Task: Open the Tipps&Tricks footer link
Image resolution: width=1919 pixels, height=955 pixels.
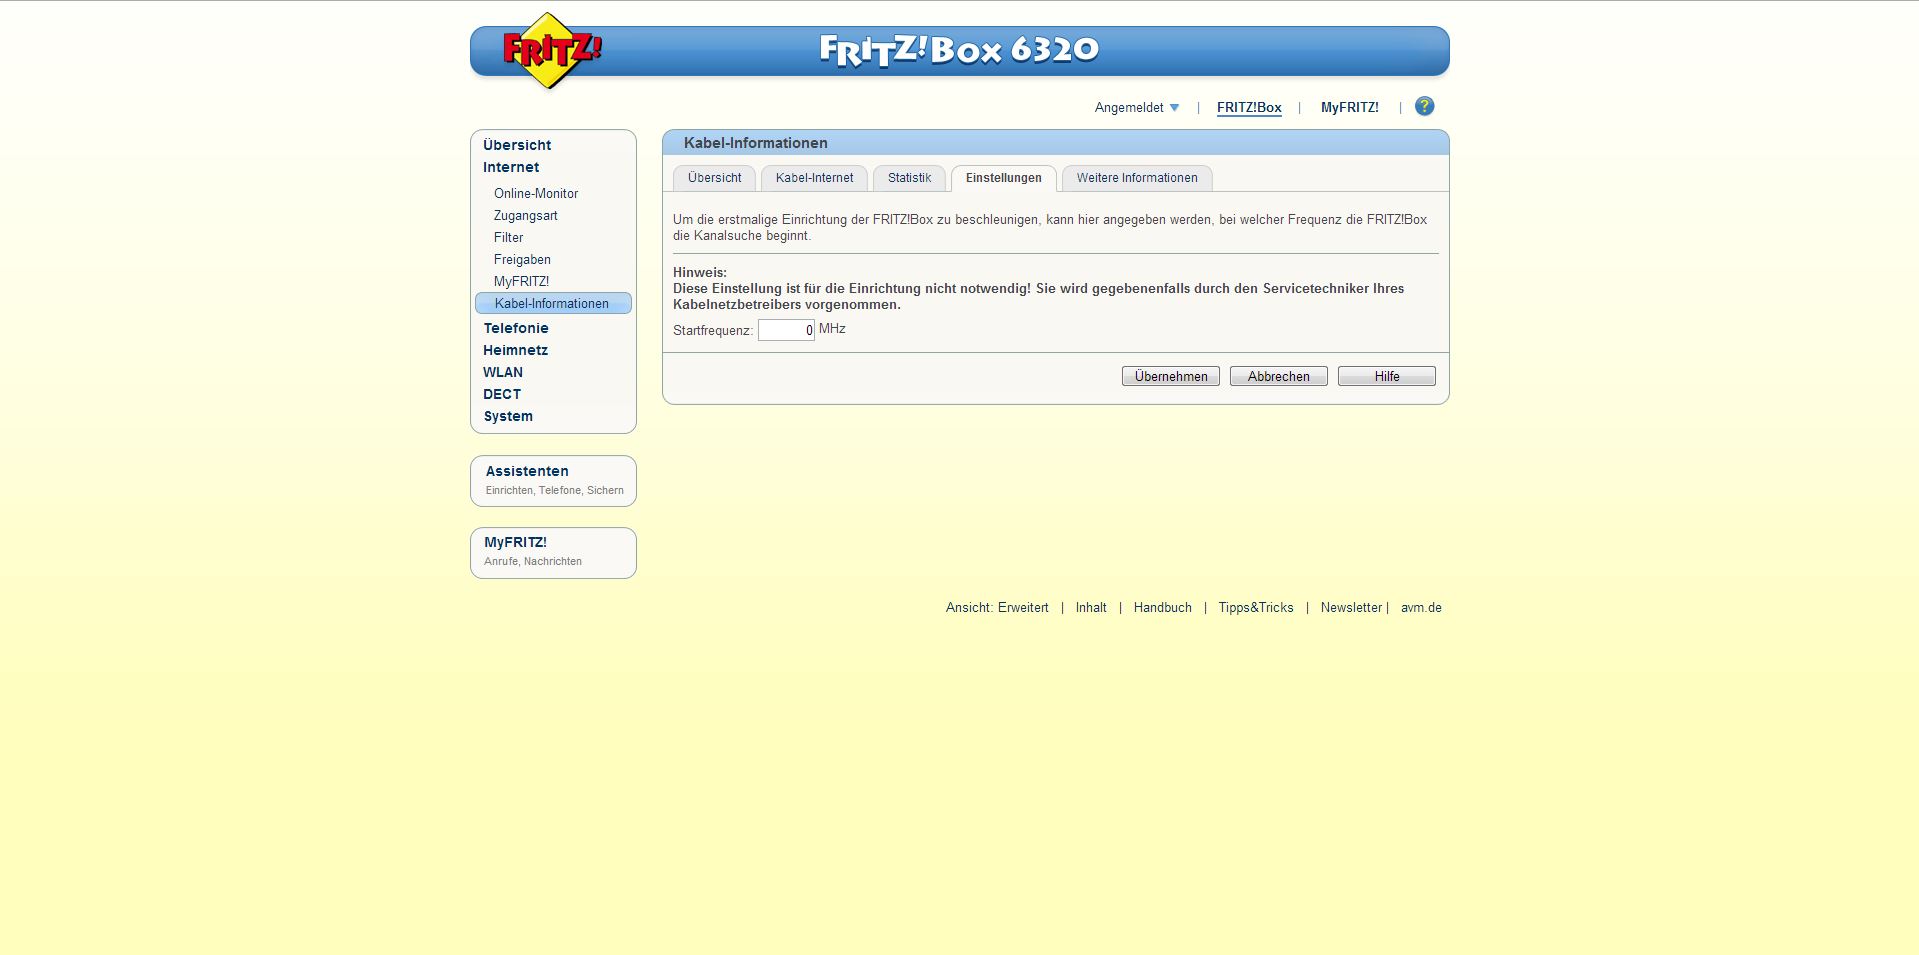Action: [1256, 608]
